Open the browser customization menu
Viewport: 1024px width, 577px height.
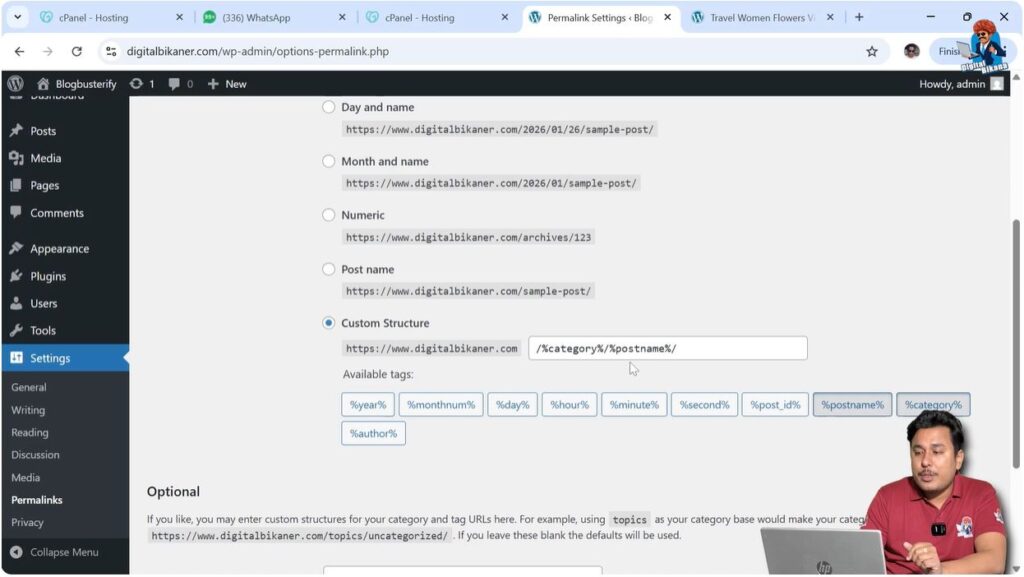coord(1004,51)
